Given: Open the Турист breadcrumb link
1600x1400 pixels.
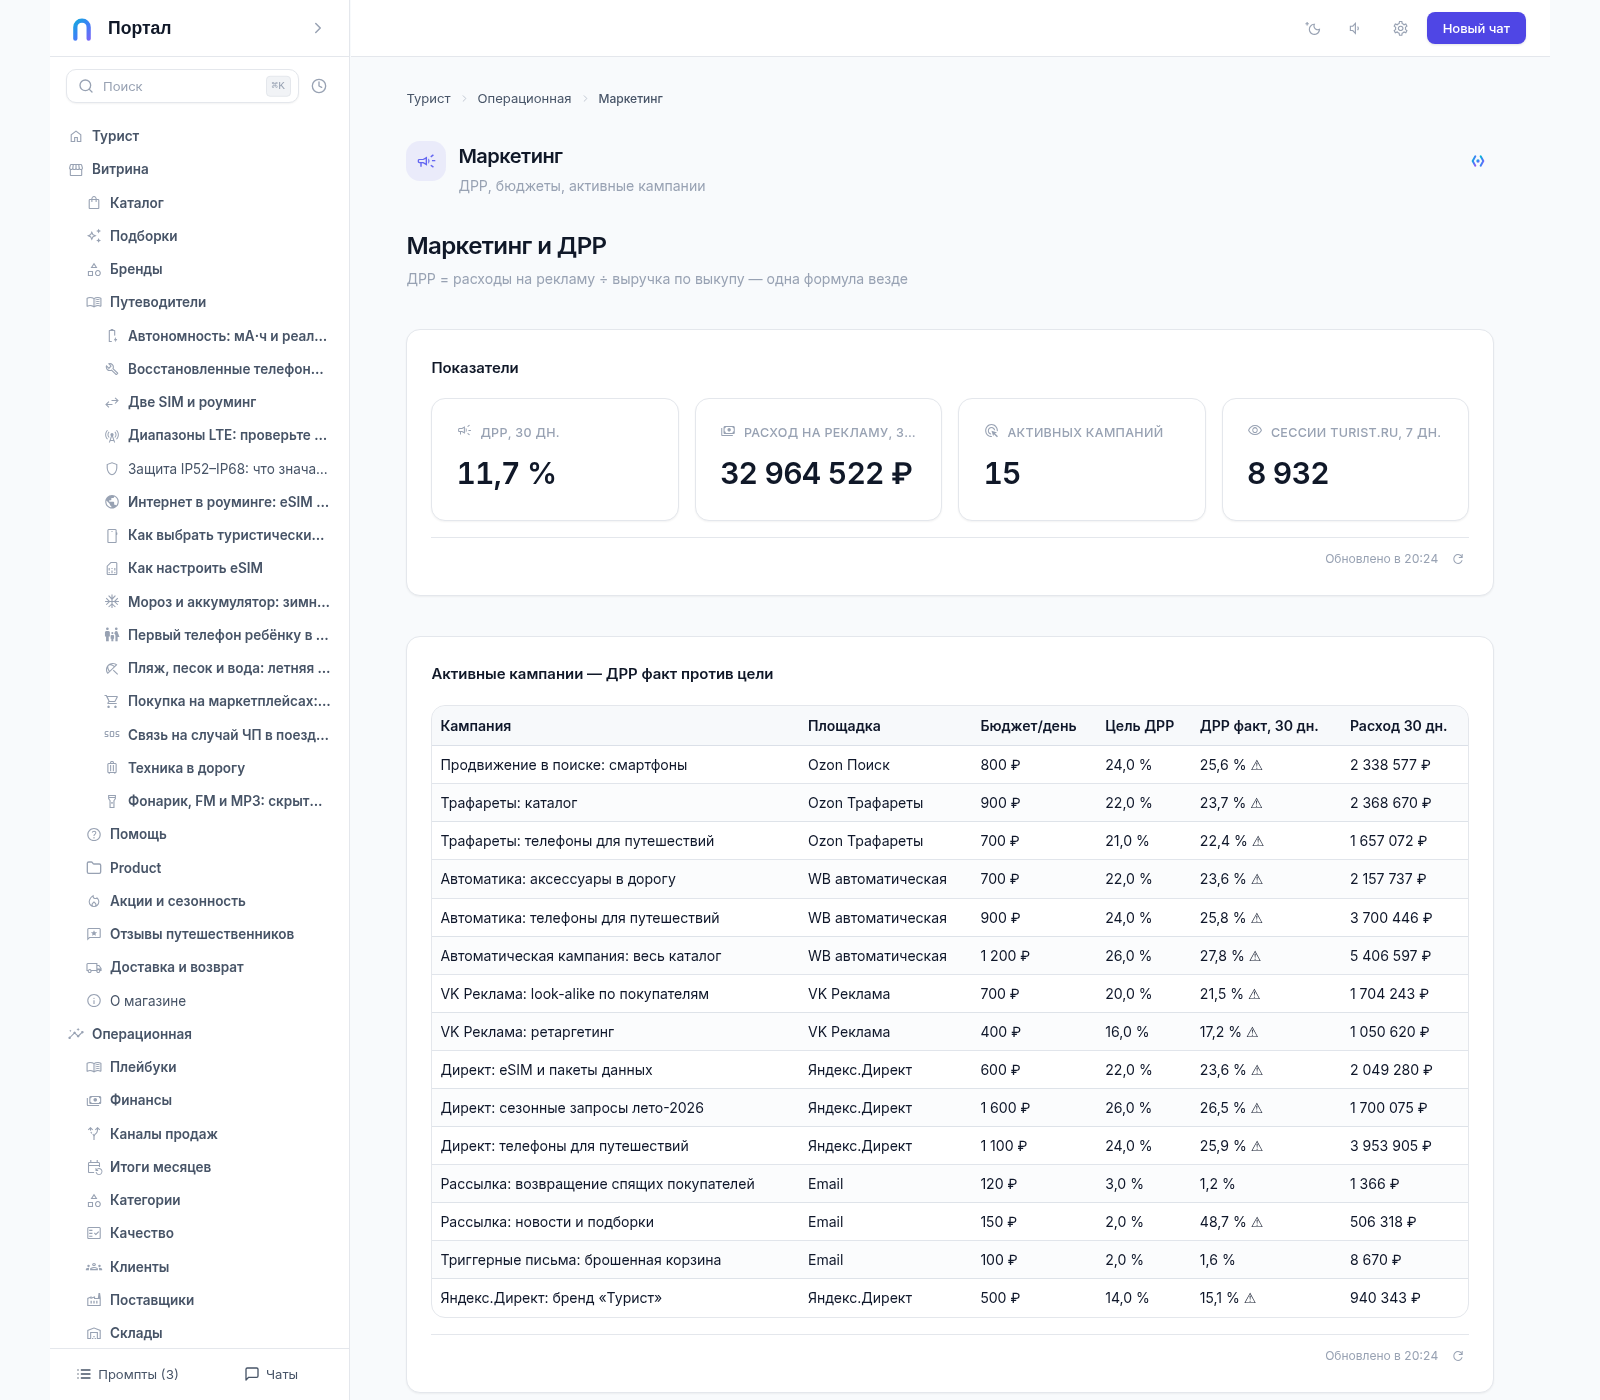Looking at the screenshot, I should [428, 99].
